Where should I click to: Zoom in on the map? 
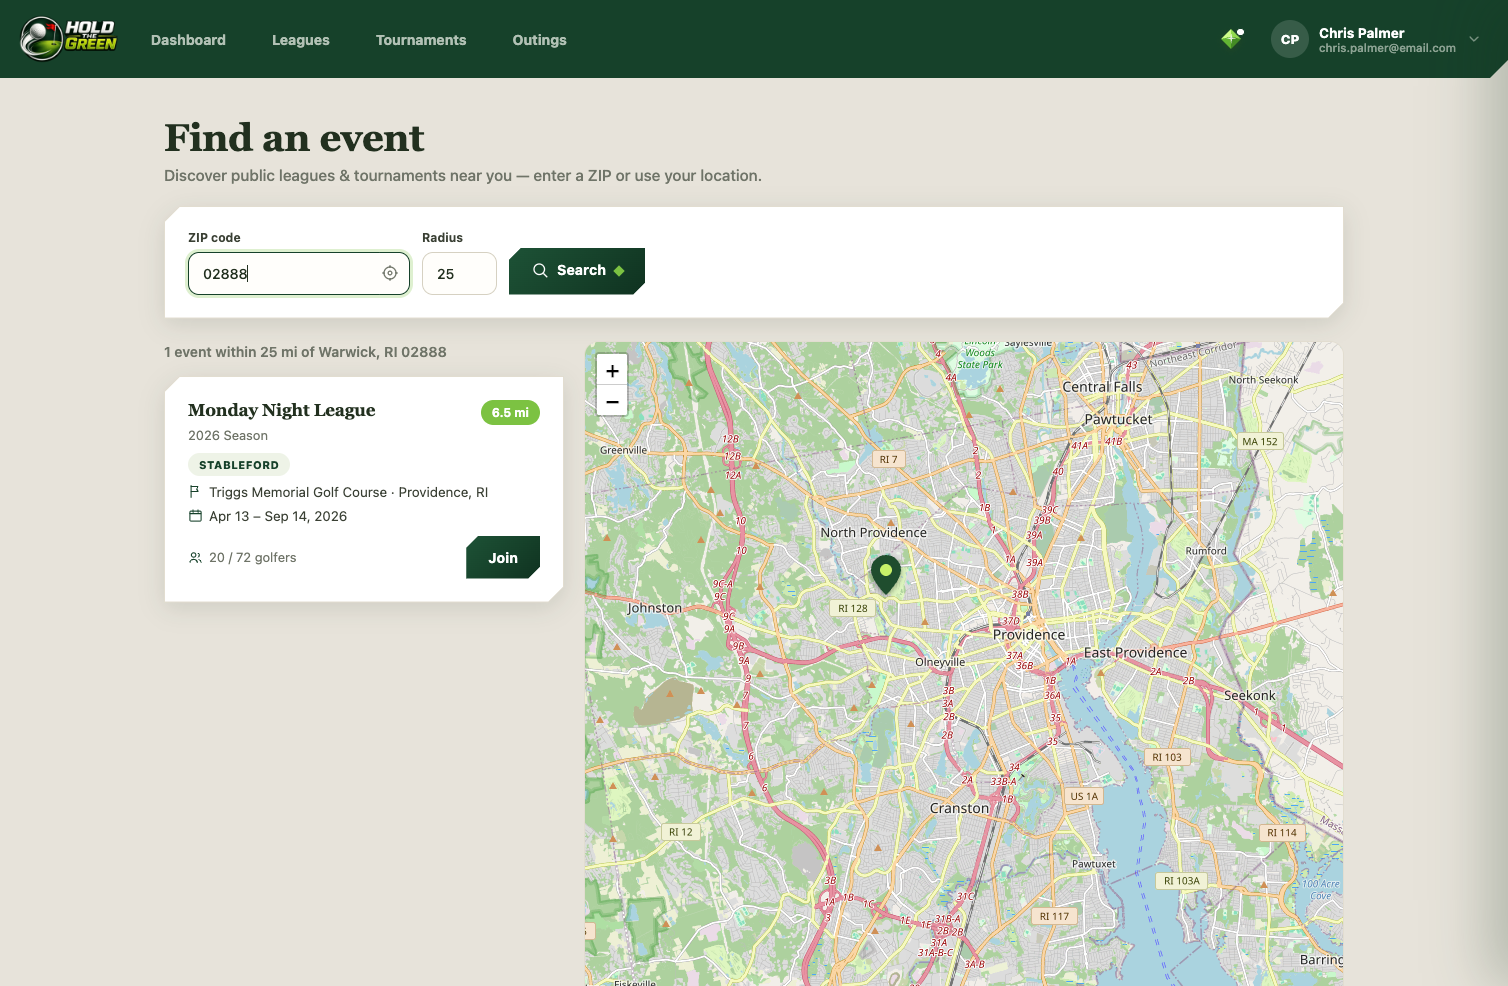point(612,371)
